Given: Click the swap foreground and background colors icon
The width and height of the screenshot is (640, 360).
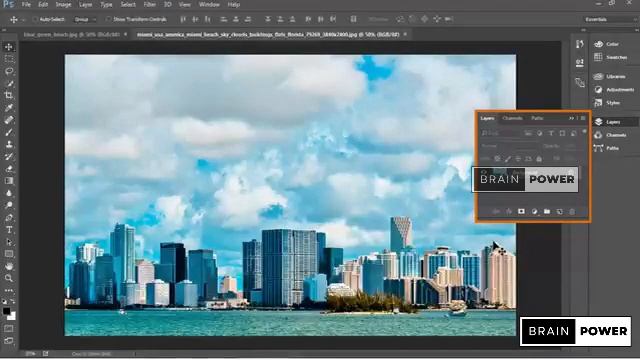Looking at the screenshot, I should (13, 302).
